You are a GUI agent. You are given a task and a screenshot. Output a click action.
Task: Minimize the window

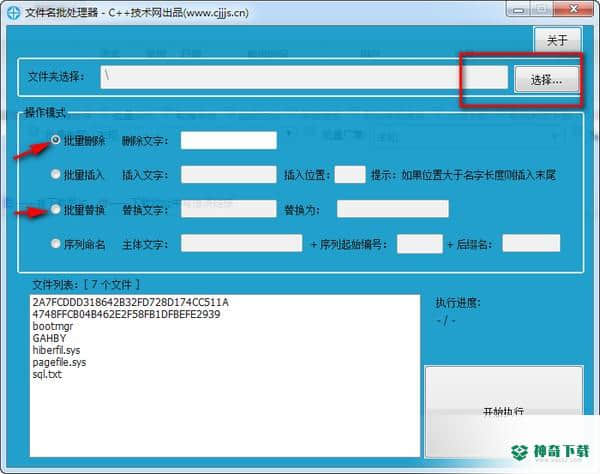point(518,10)
